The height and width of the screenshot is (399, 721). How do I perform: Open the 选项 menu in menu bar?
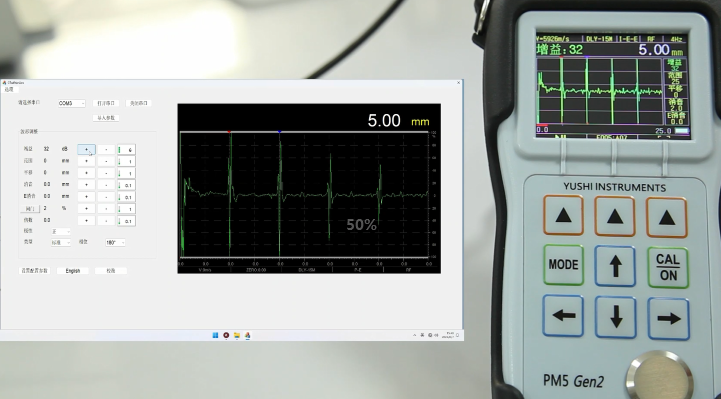9,89
